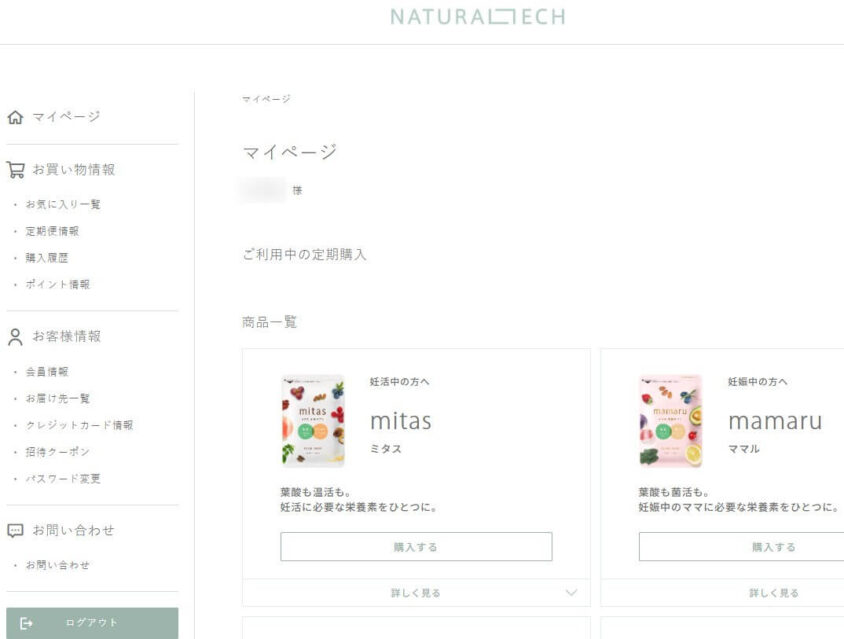Click the NATURALTECH logo at top
Viewport: 844px width, 639px height.
tap(478, 17)
